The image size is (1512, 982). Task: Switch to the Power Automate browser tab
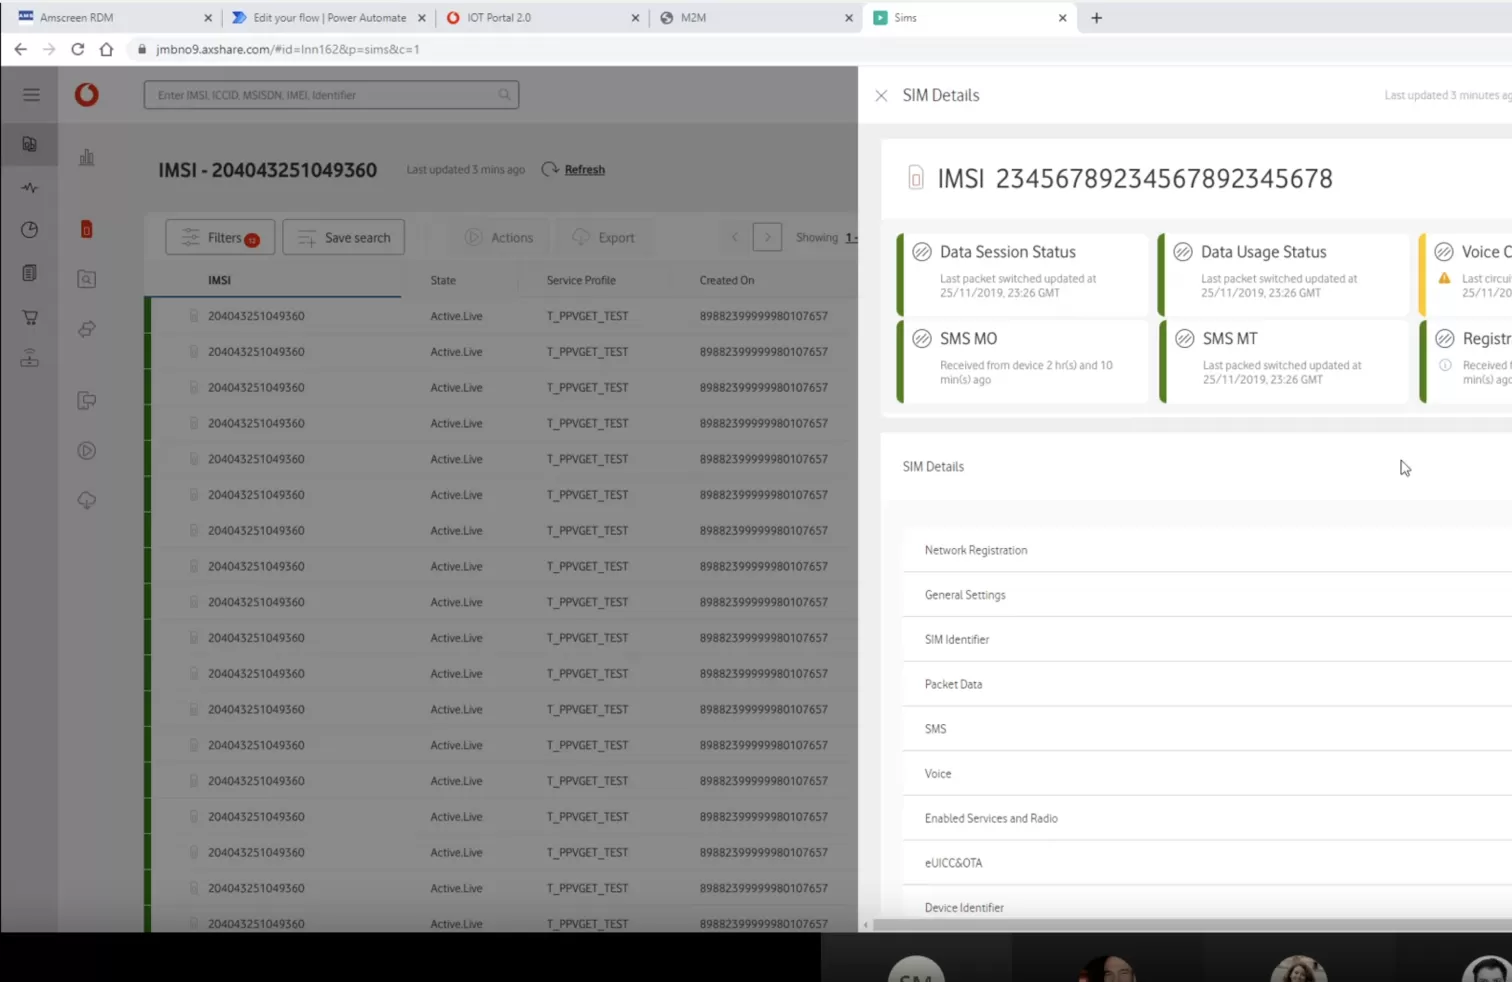328,18
